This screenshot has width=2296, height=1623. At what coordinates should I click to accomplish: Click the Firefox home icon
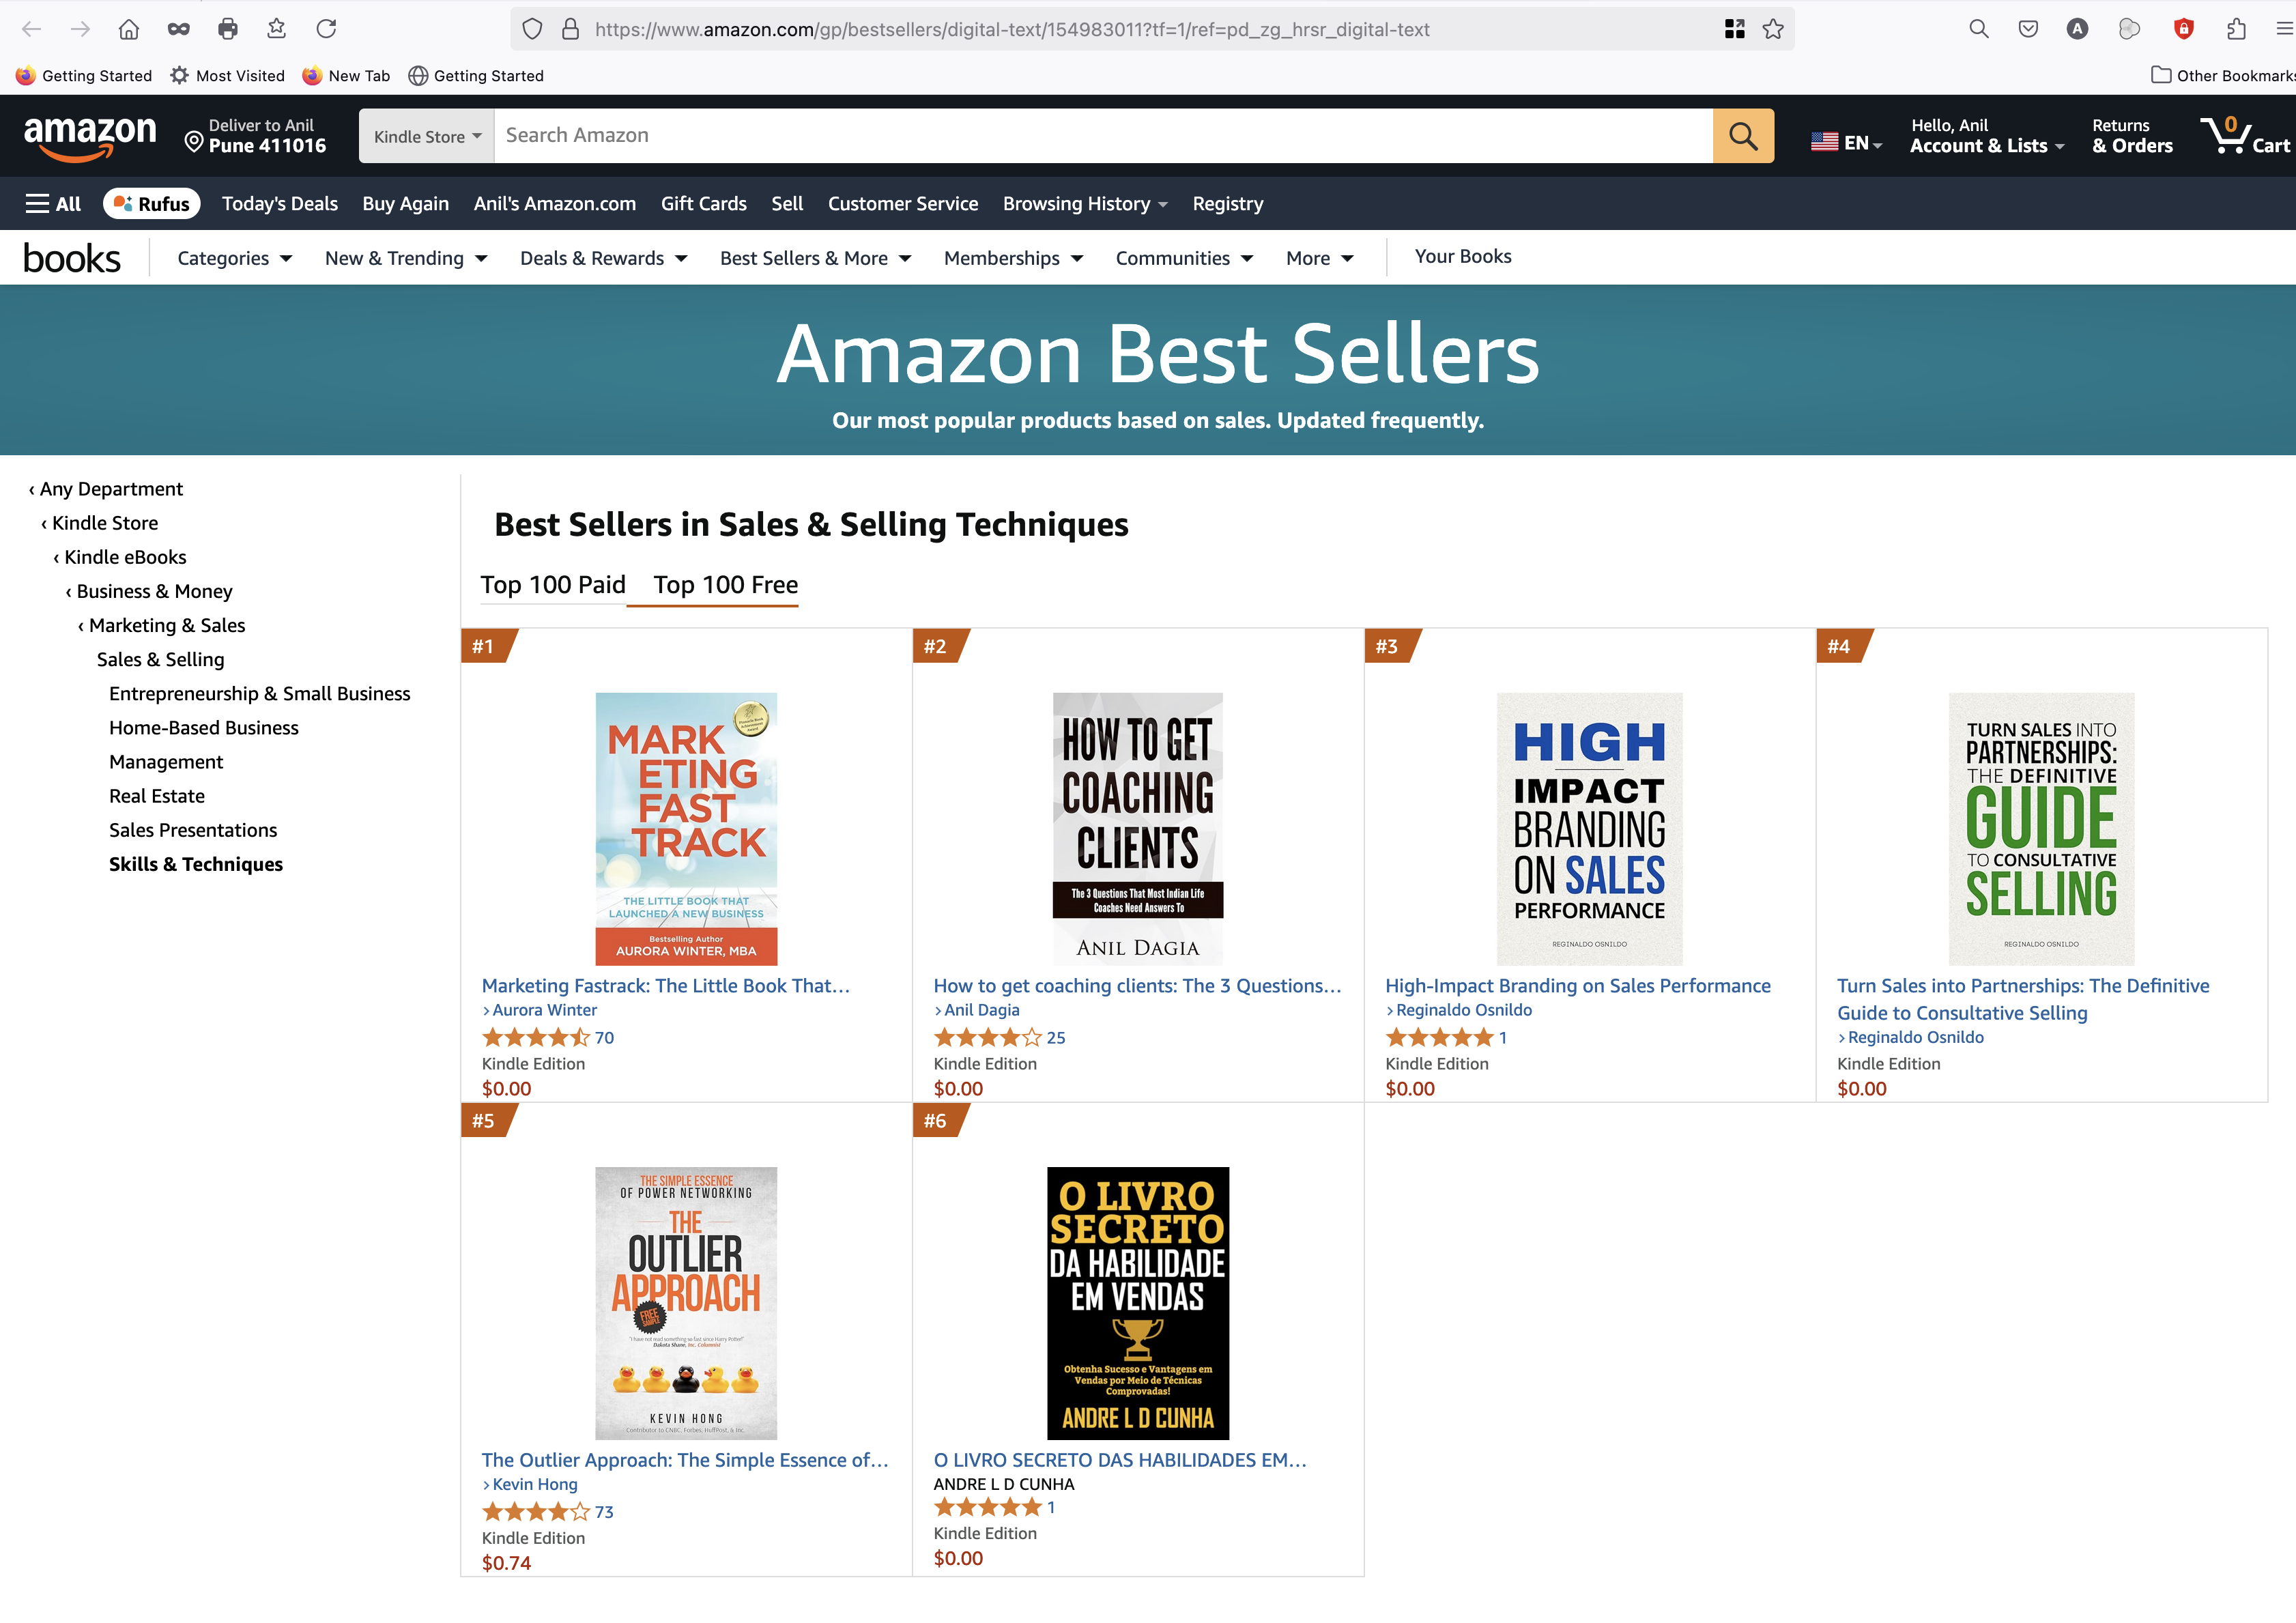(129, 29)
